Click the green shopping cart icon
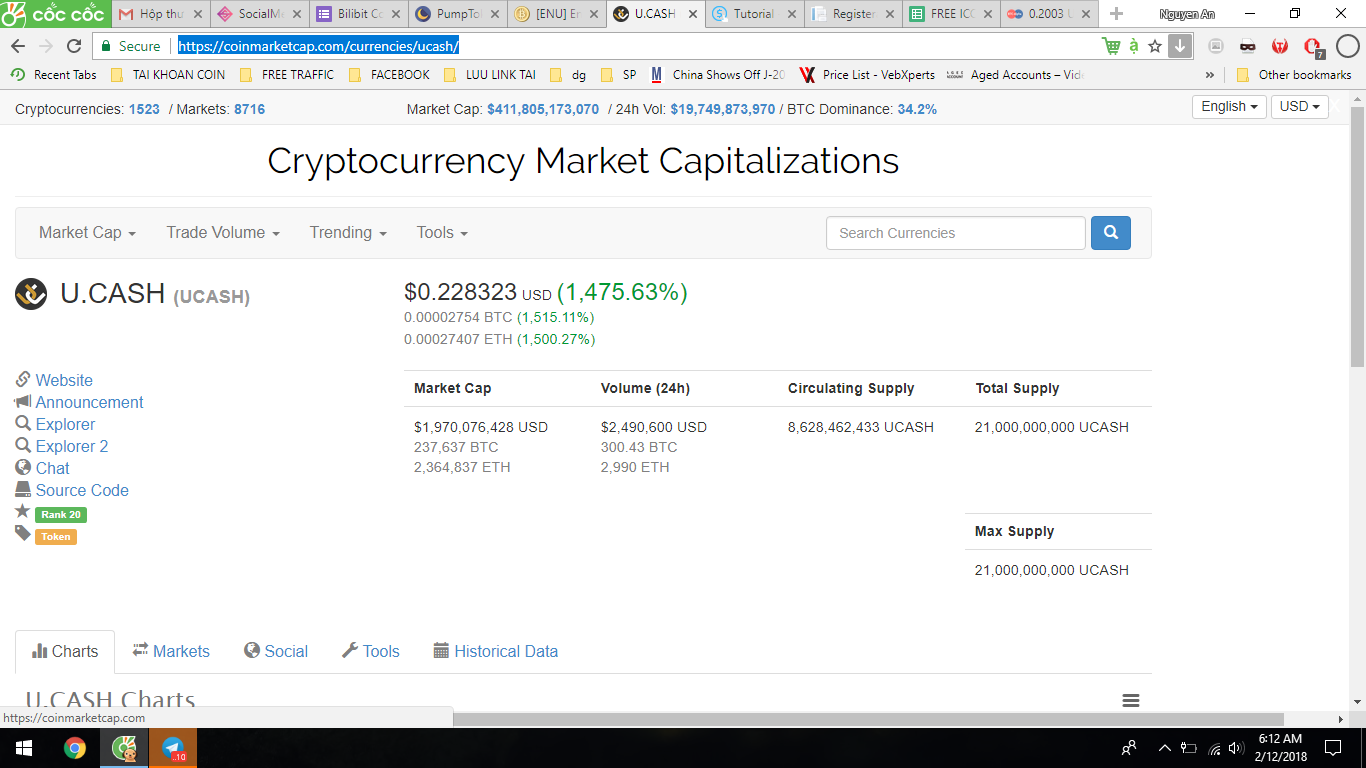This screenshot has height=768, width=1366. [x=1111, y=46]
